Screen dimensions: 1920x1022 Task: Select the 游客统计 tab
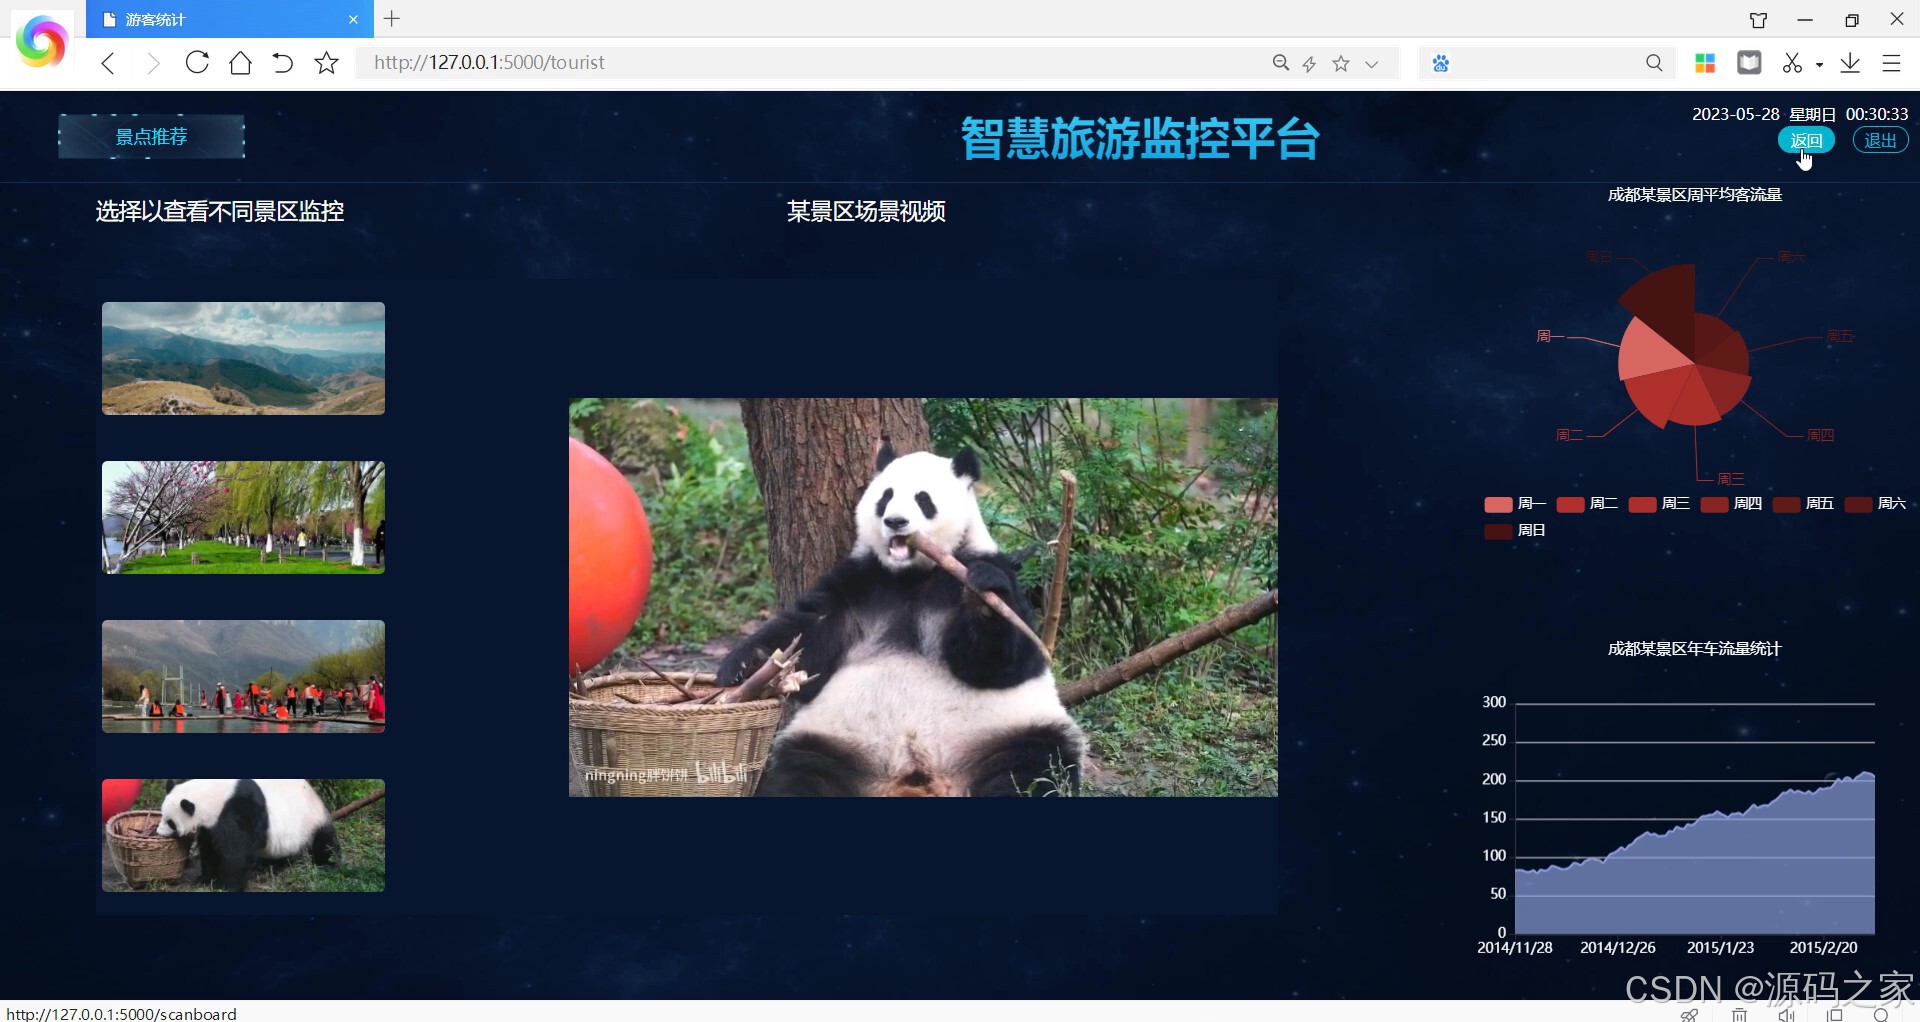pyautogui.click(x=229, y=19)
